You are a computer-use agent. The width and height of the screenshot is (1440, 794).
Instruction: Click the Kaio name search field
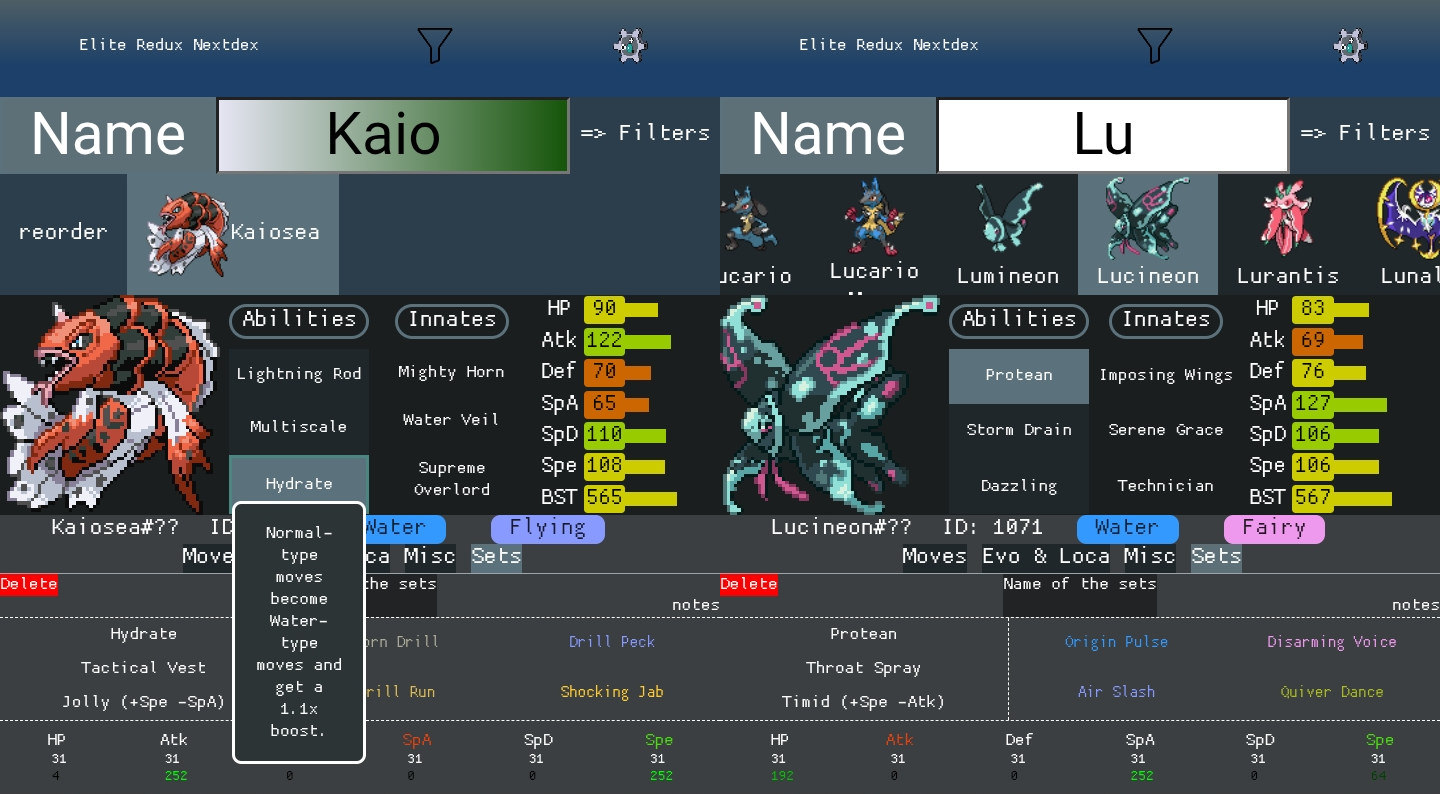point(392,135)
